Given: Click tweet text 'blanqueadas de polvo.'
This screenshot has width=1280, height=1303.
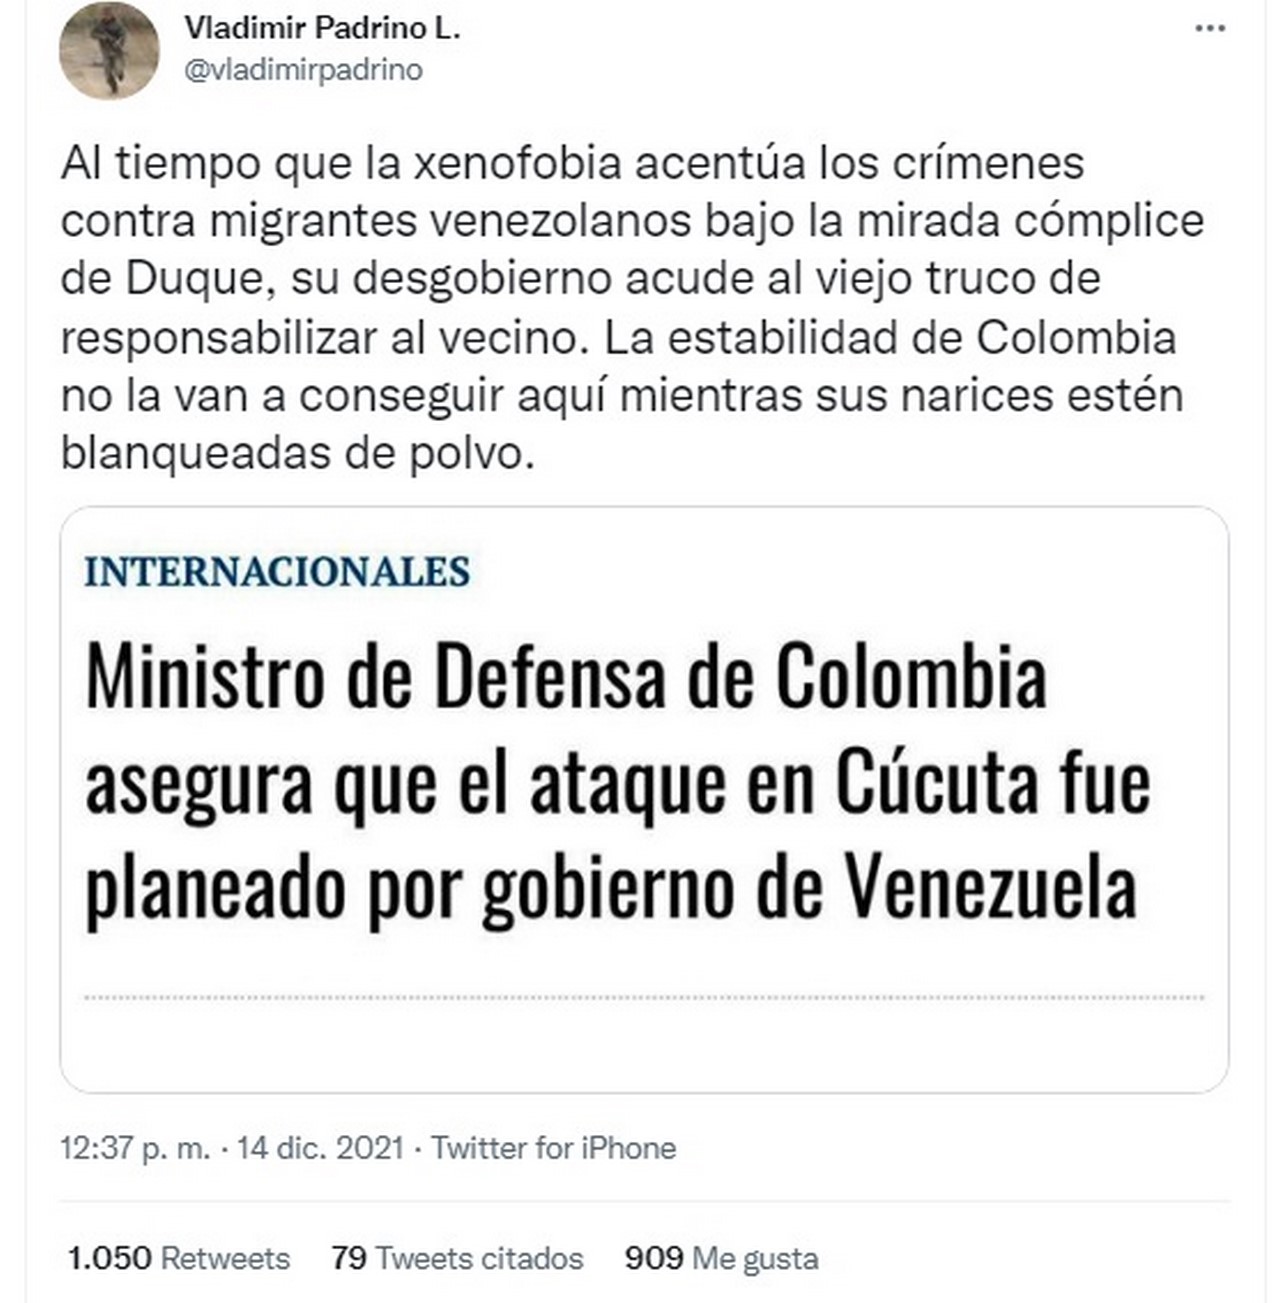Looking at the screenshot, I should pyautogui.click(x=292, y=454).
